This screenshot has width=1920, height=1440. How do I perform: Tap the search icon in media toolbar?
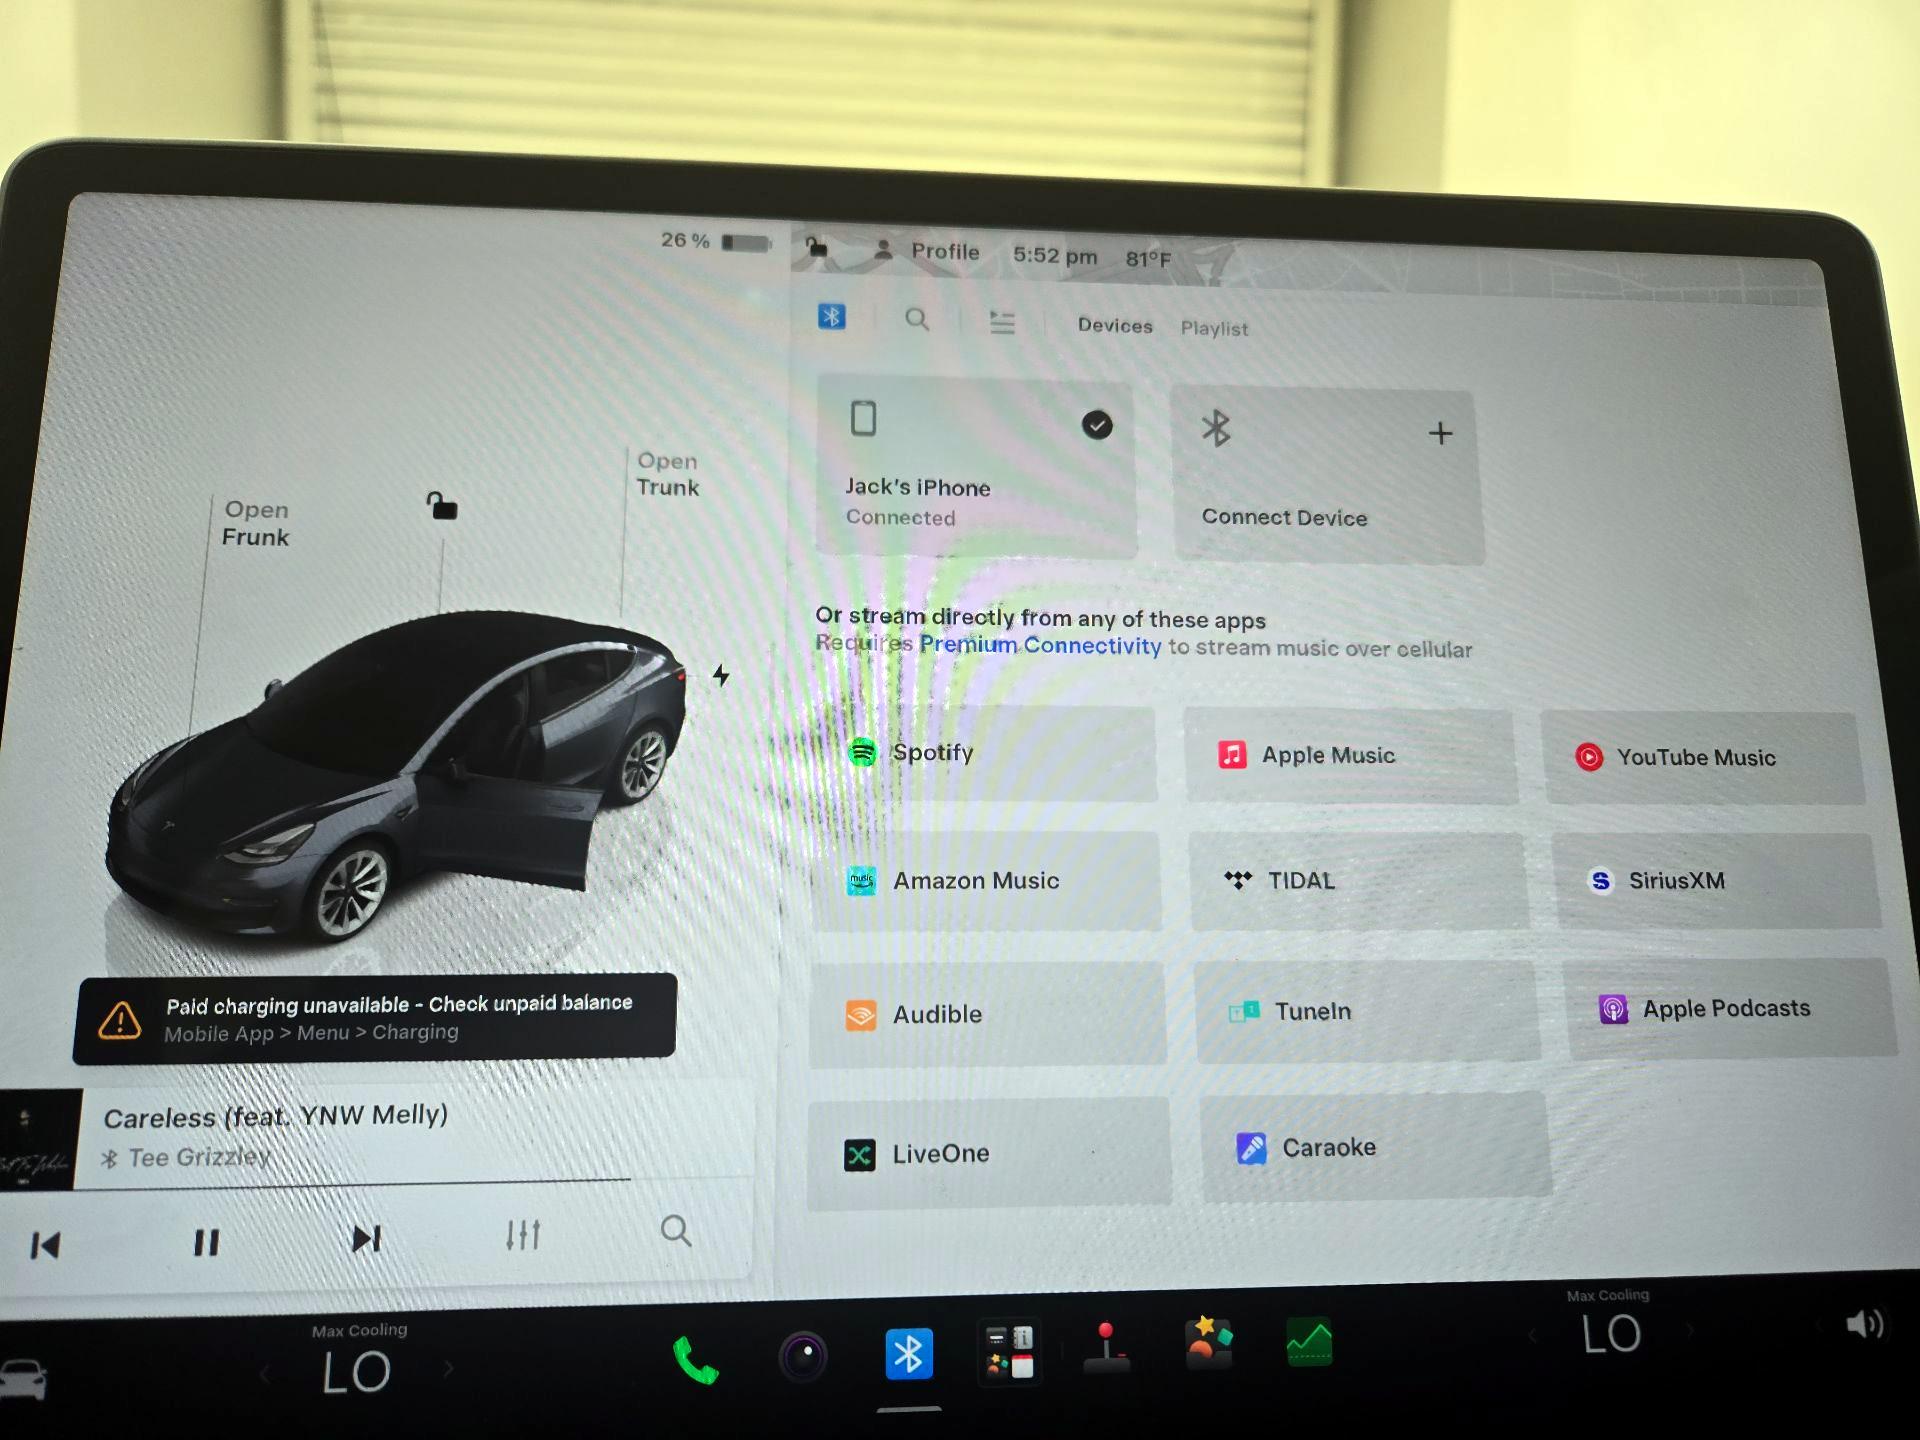coord(917,319)
